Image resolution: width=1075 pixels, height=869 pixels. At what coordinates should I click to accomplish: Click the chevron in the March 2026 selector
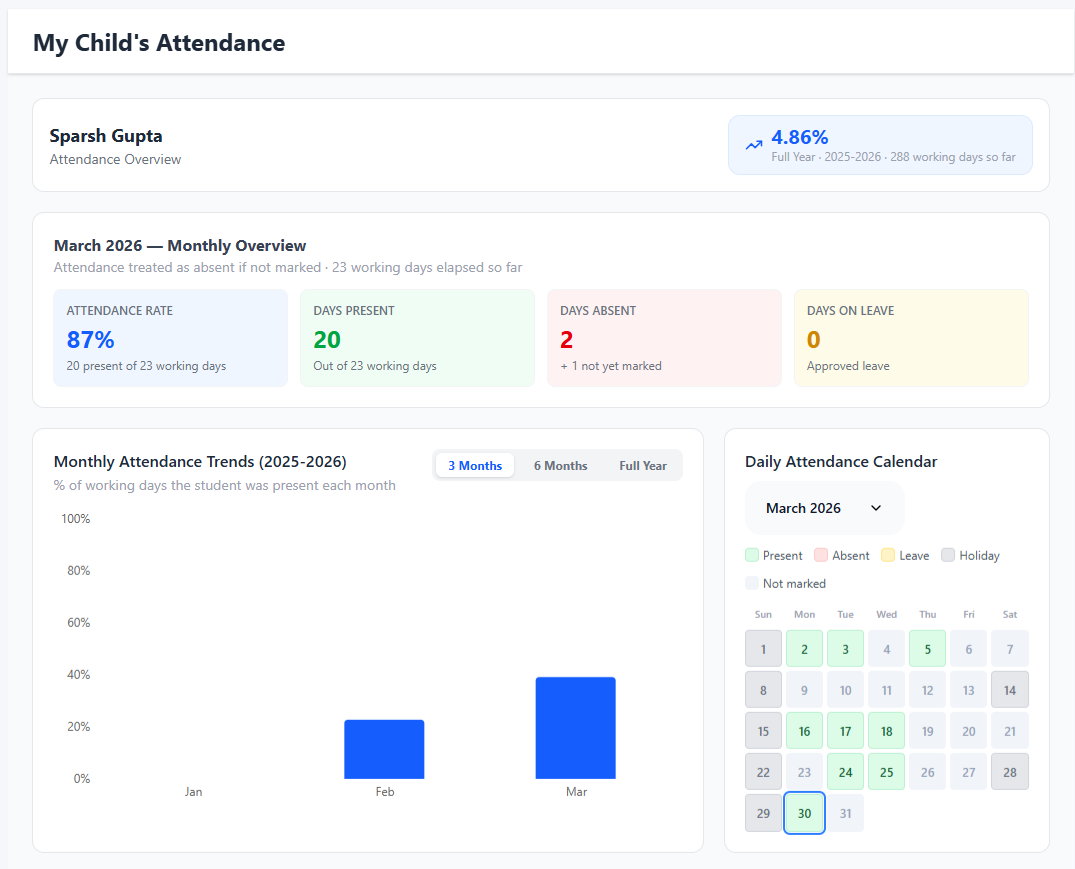click(876, 508)
